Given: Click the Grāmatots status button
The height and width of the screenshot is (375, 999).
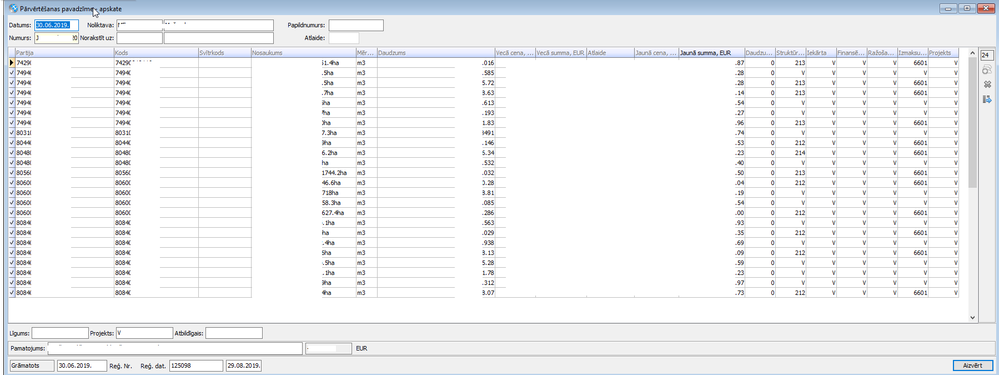Looking at the screenshot, I should pyautogui.click(x=31, y=365).
